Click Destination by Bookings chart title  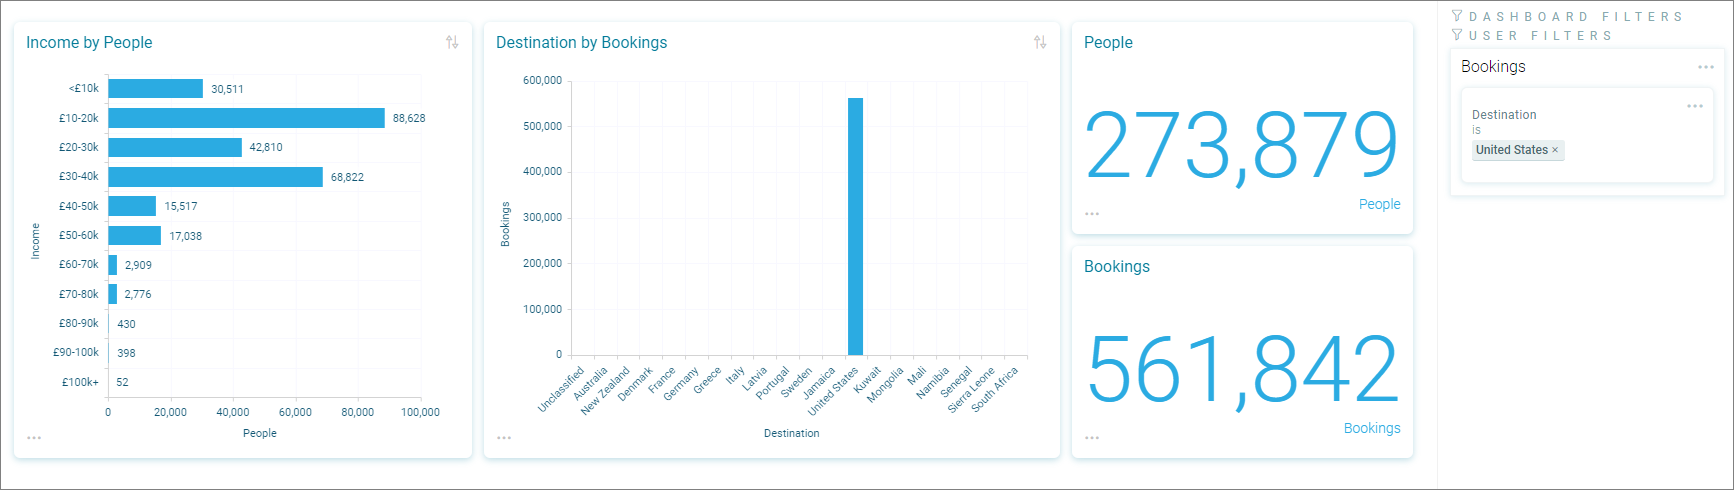[x=581, y=42]
